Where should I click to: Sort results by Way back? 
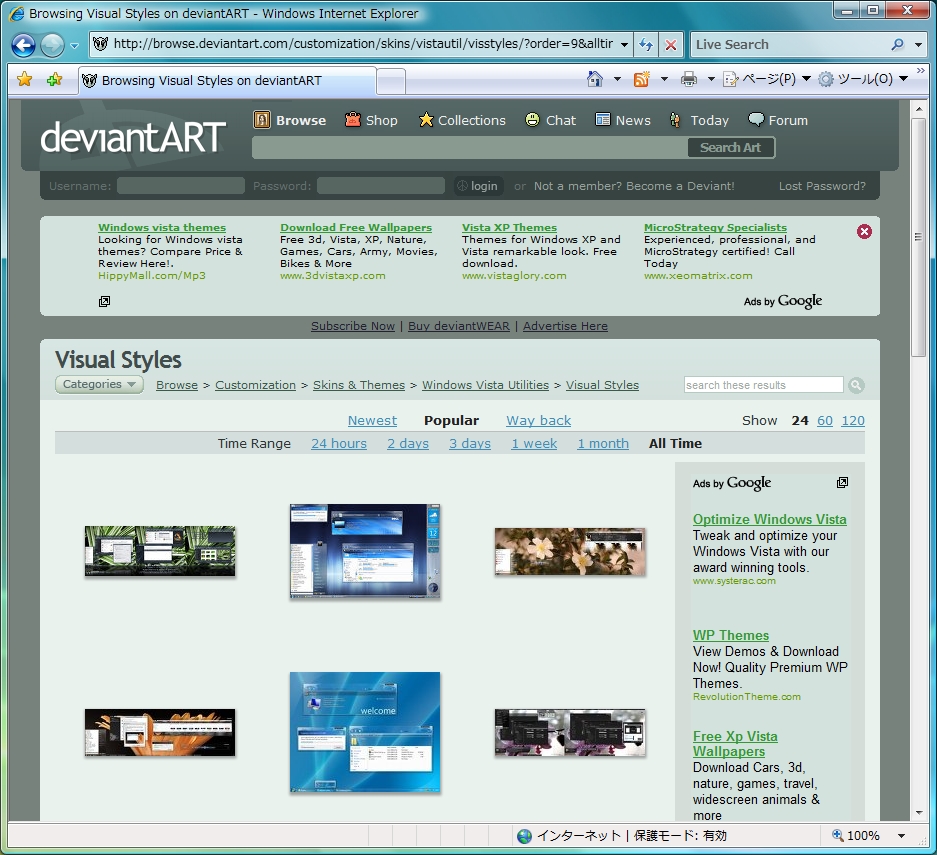[x=538, y=421]
